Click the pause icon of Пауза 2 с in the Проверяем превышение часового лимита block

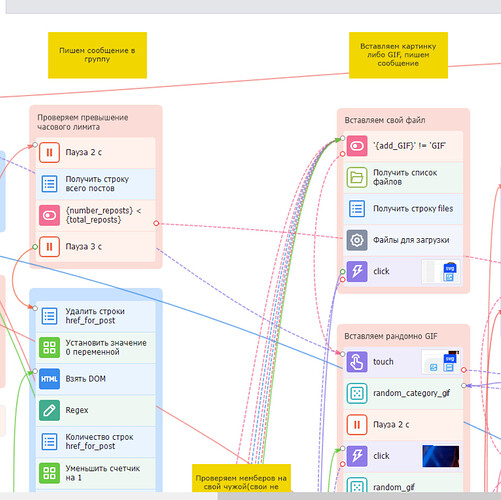click(x=49, y=152)
